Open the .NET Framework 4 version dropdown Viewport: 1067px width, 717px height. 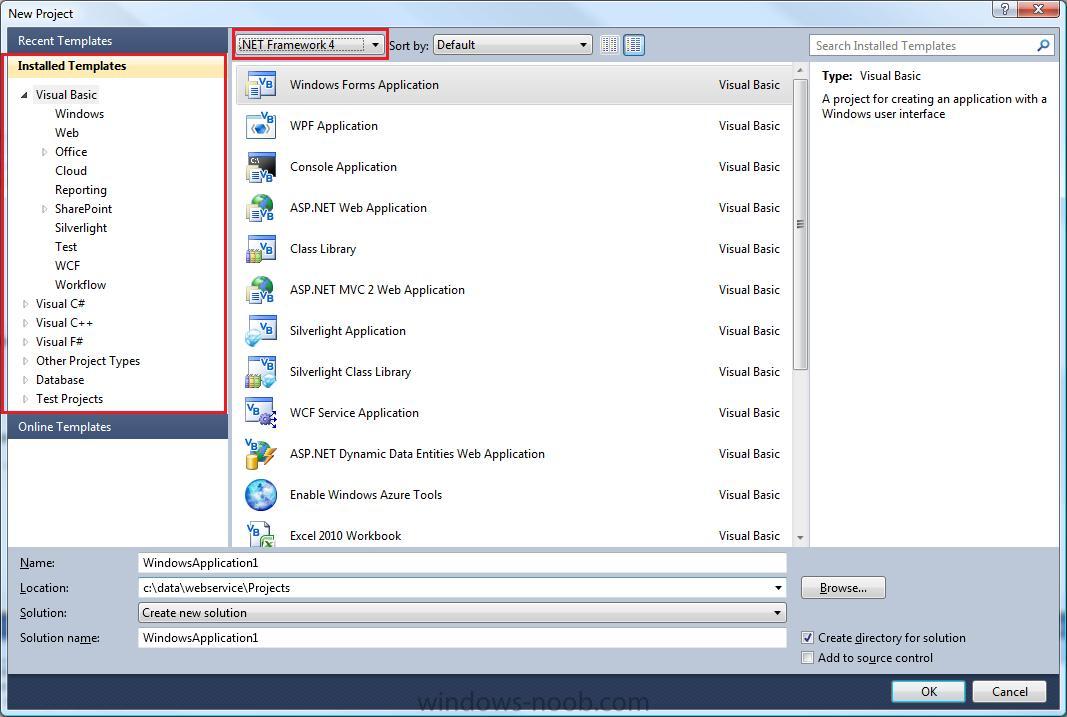click(310, 45)
